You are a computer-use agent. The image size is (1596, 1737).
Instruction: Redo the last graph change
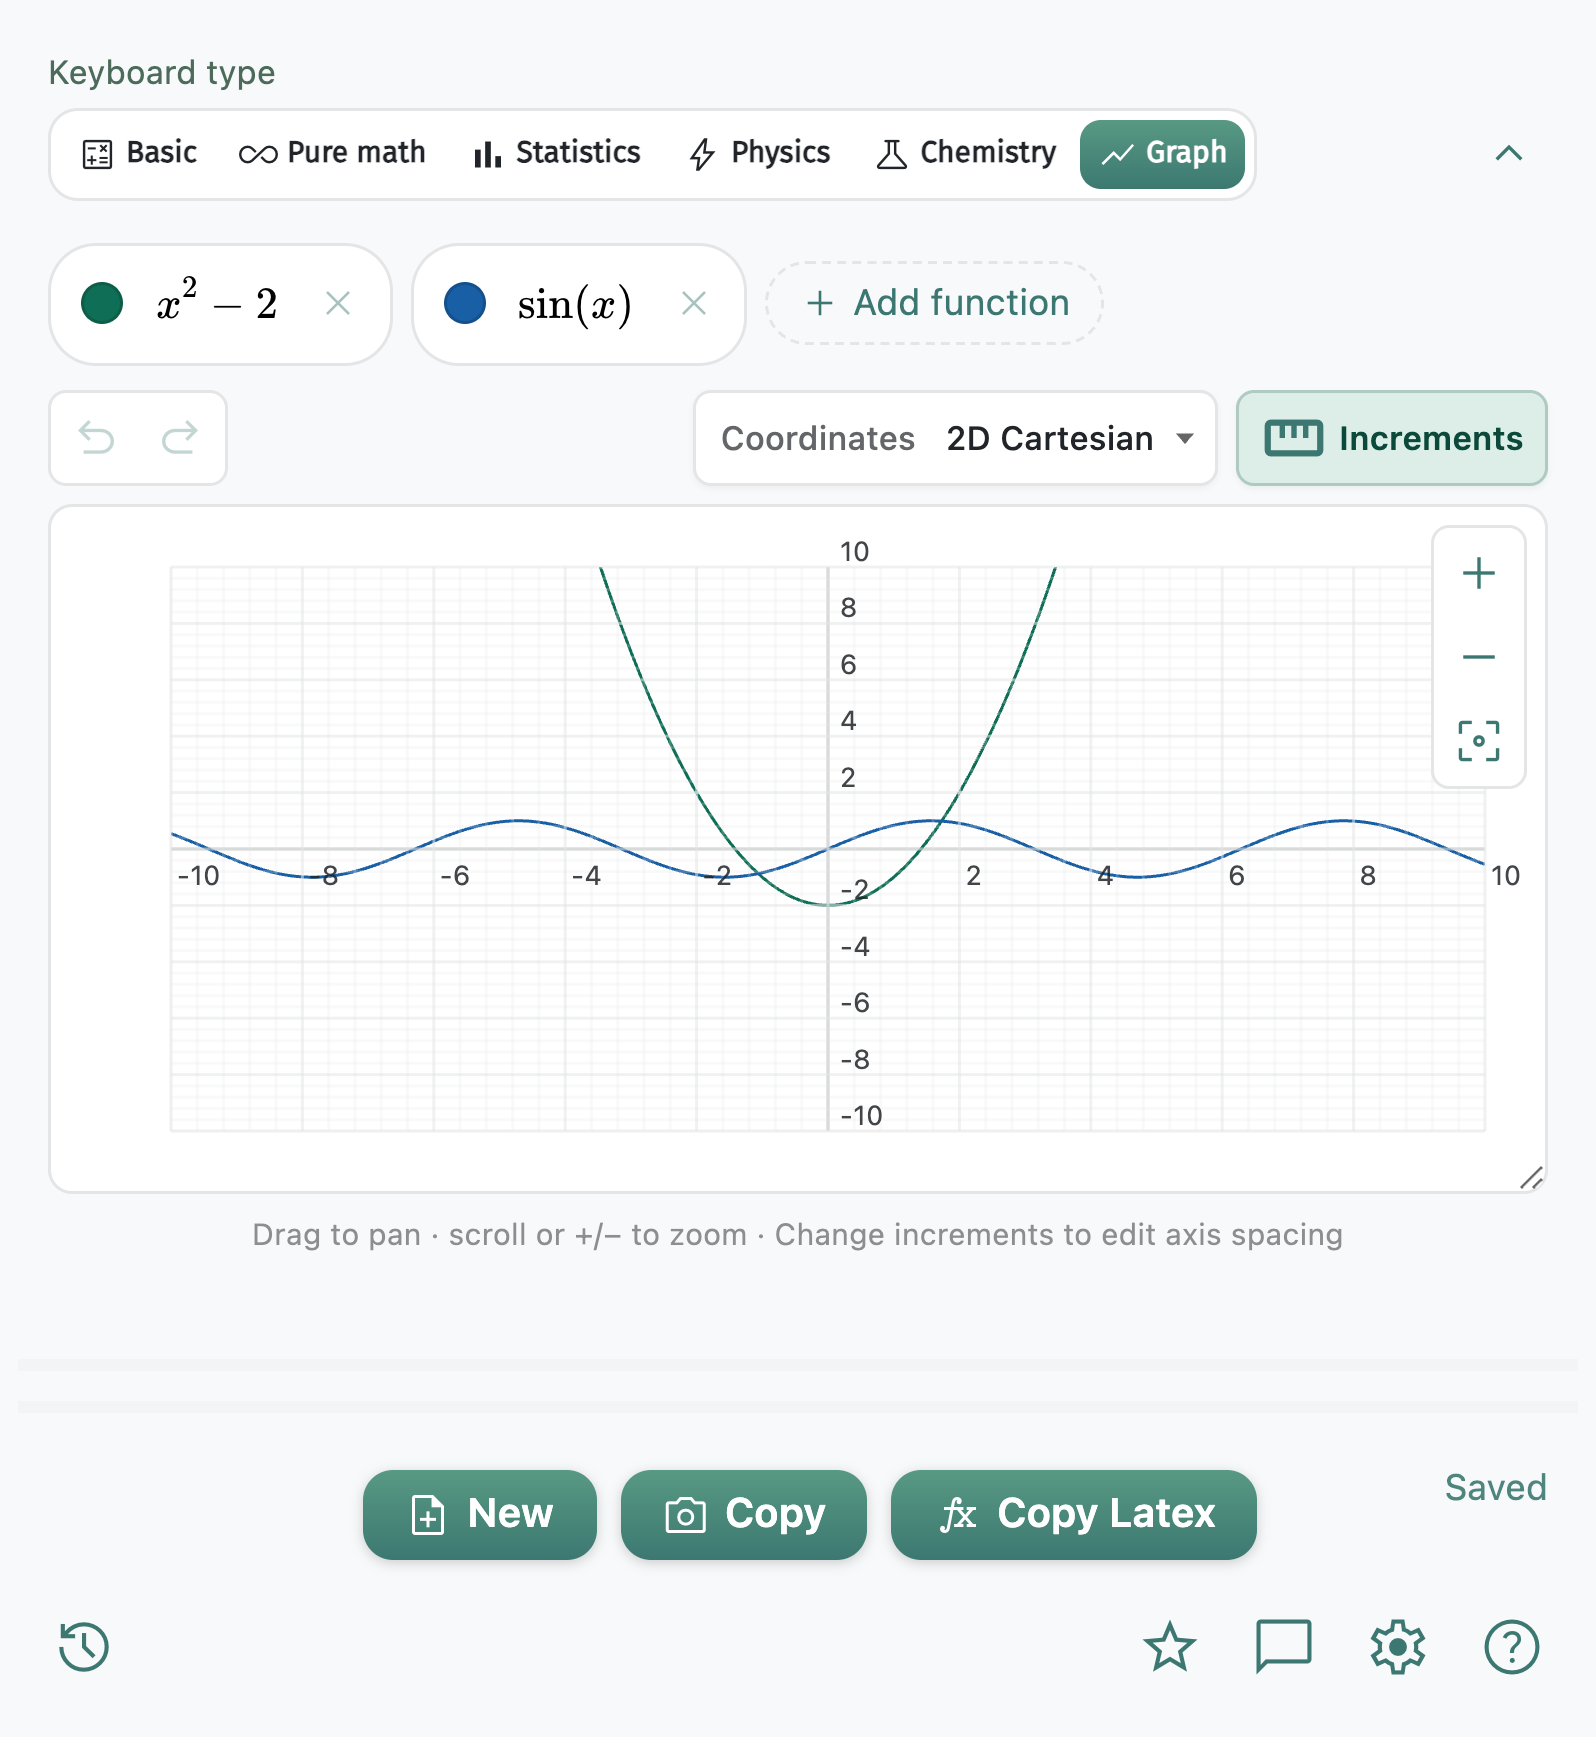pyautogui.click(x=180, y=438)
